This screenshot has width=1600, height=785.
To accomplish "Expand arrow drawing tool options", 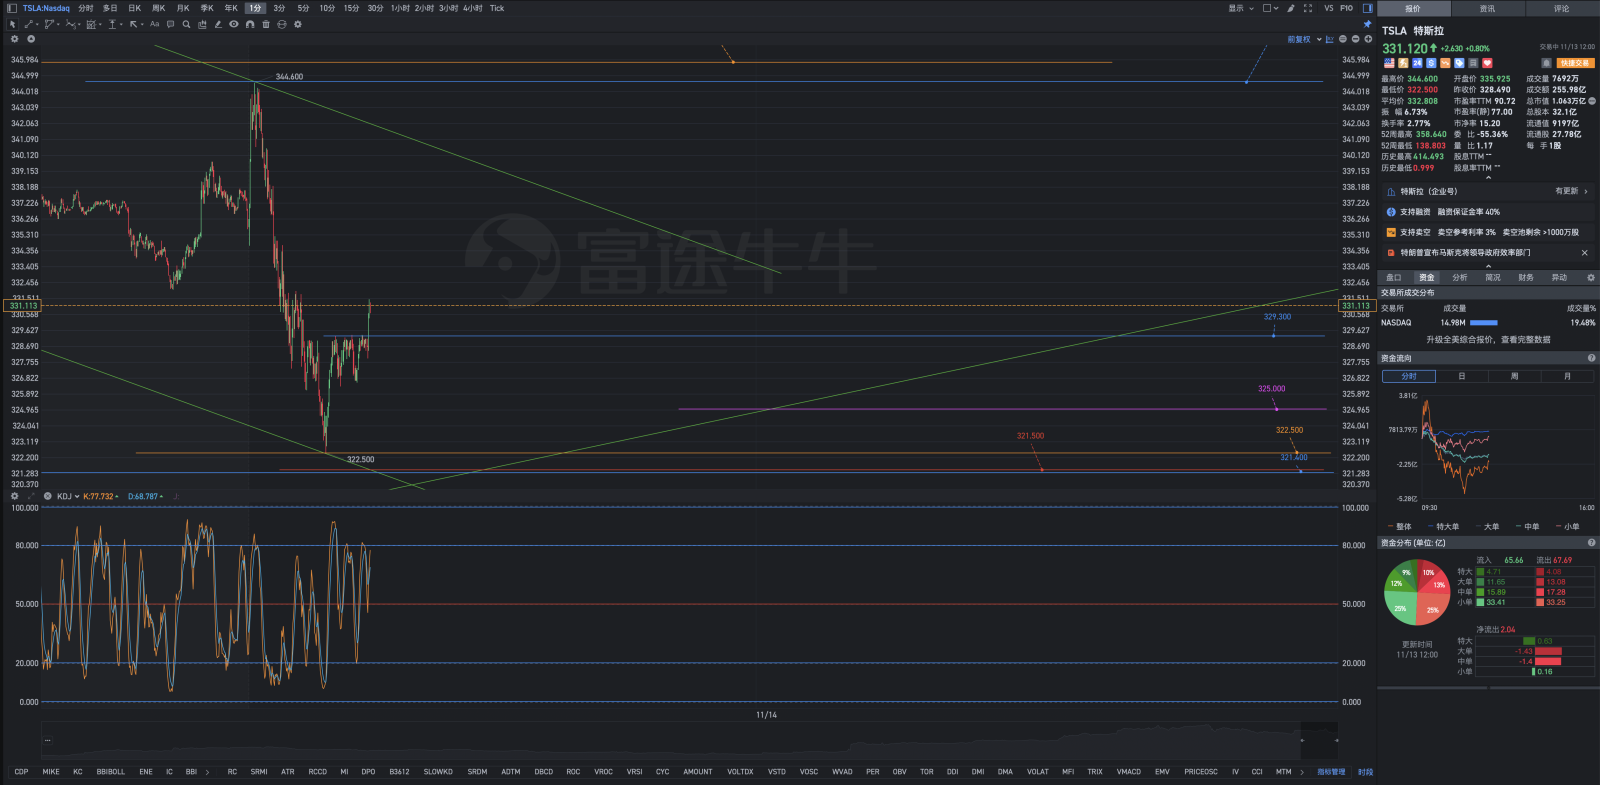I will click(142, 24).
